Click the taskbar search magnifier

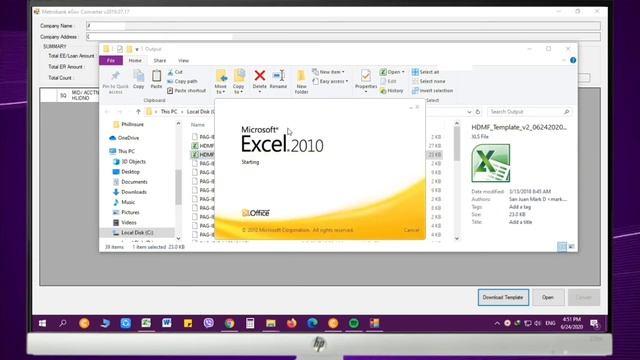point(63,323)
